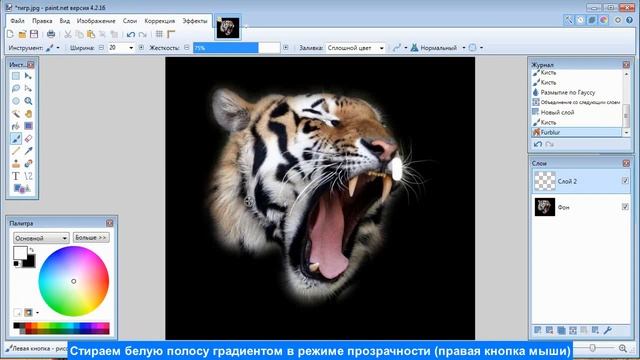The width and height of the screenshot is (640, 360).
Task: Toggle Layers window icon at top right
Action: click(592, 20)
